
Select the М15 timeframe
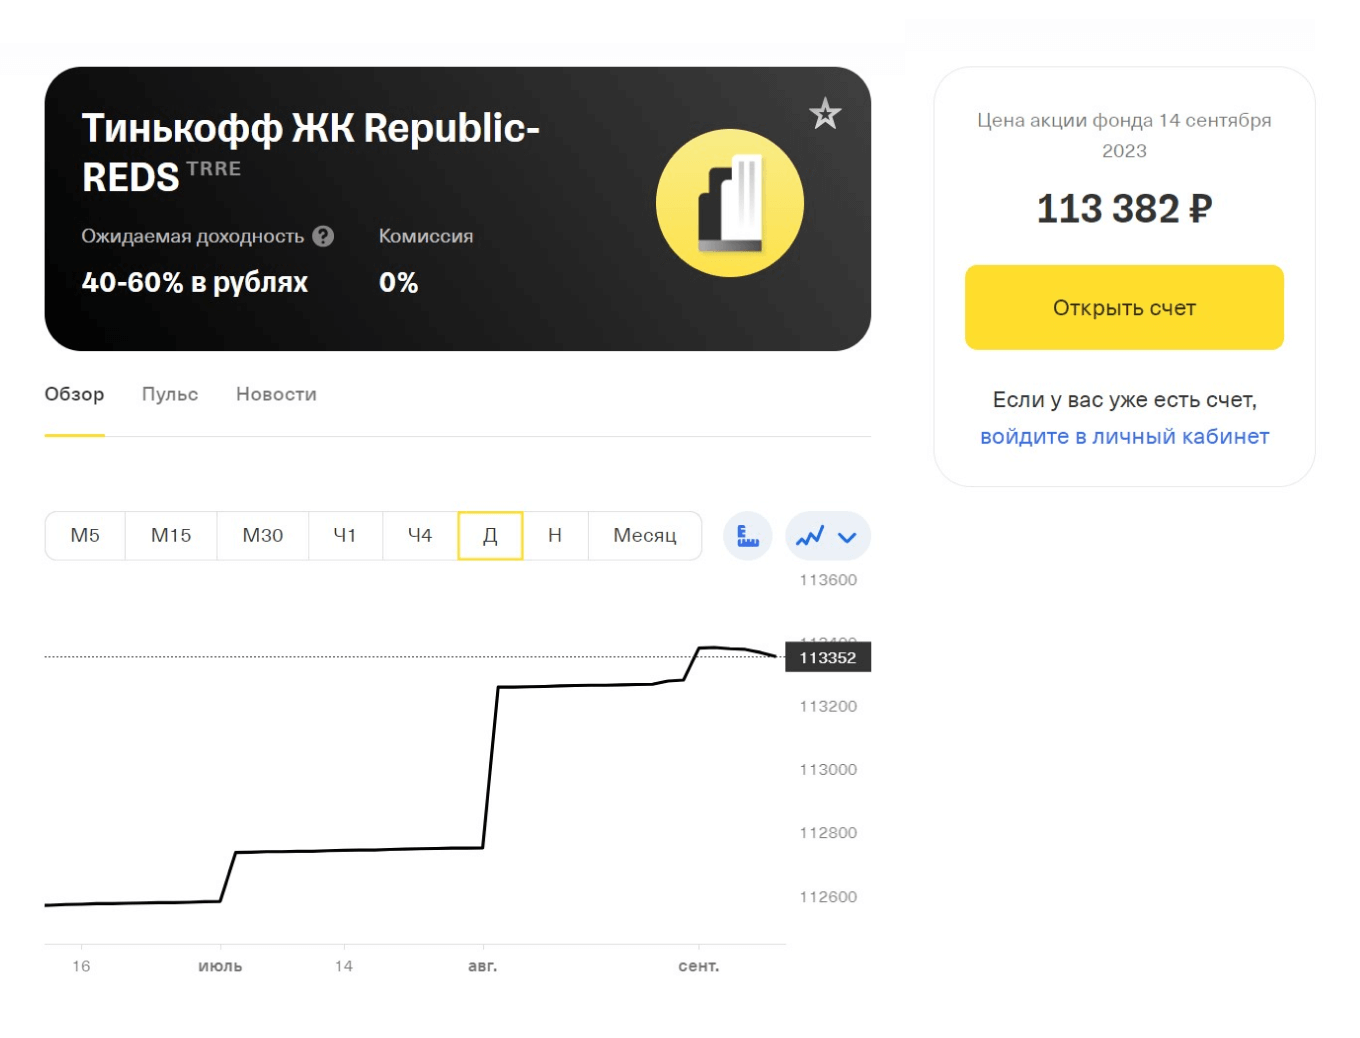click(x=171, y=536)
